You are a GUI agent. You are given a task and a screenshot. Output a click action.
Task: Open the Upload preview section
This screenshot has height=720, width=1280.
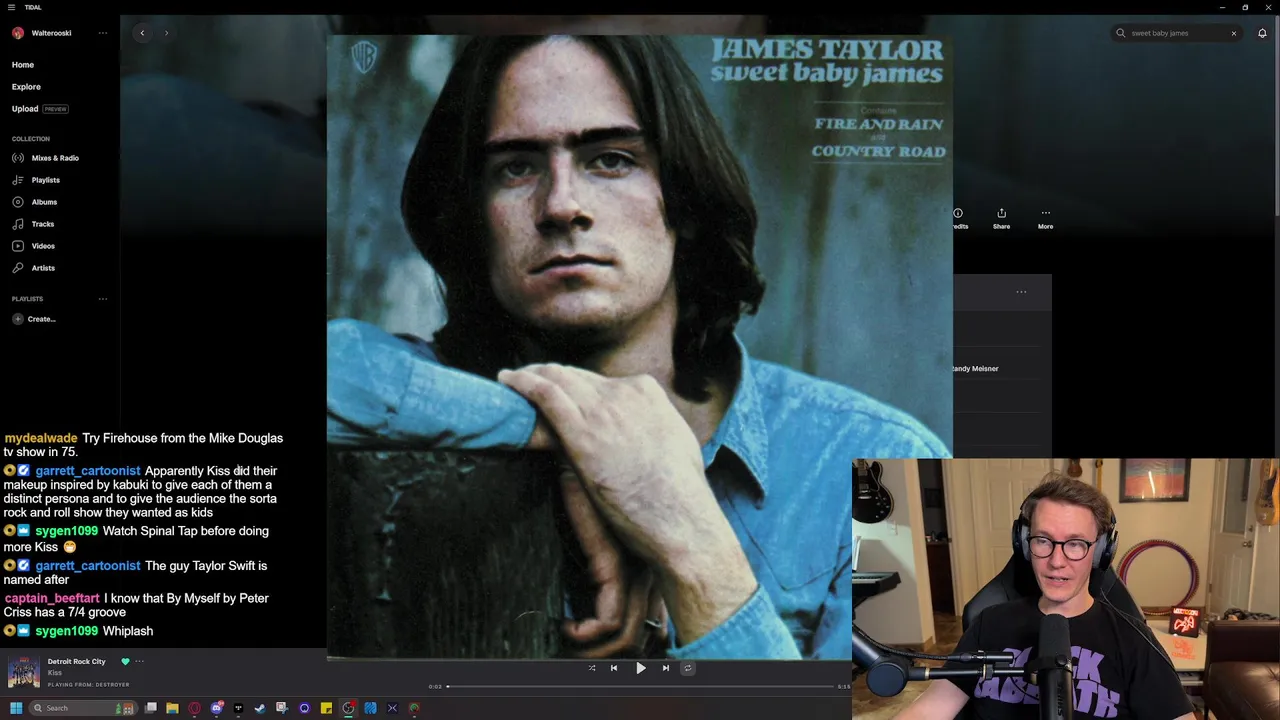[x=40, y=109]
